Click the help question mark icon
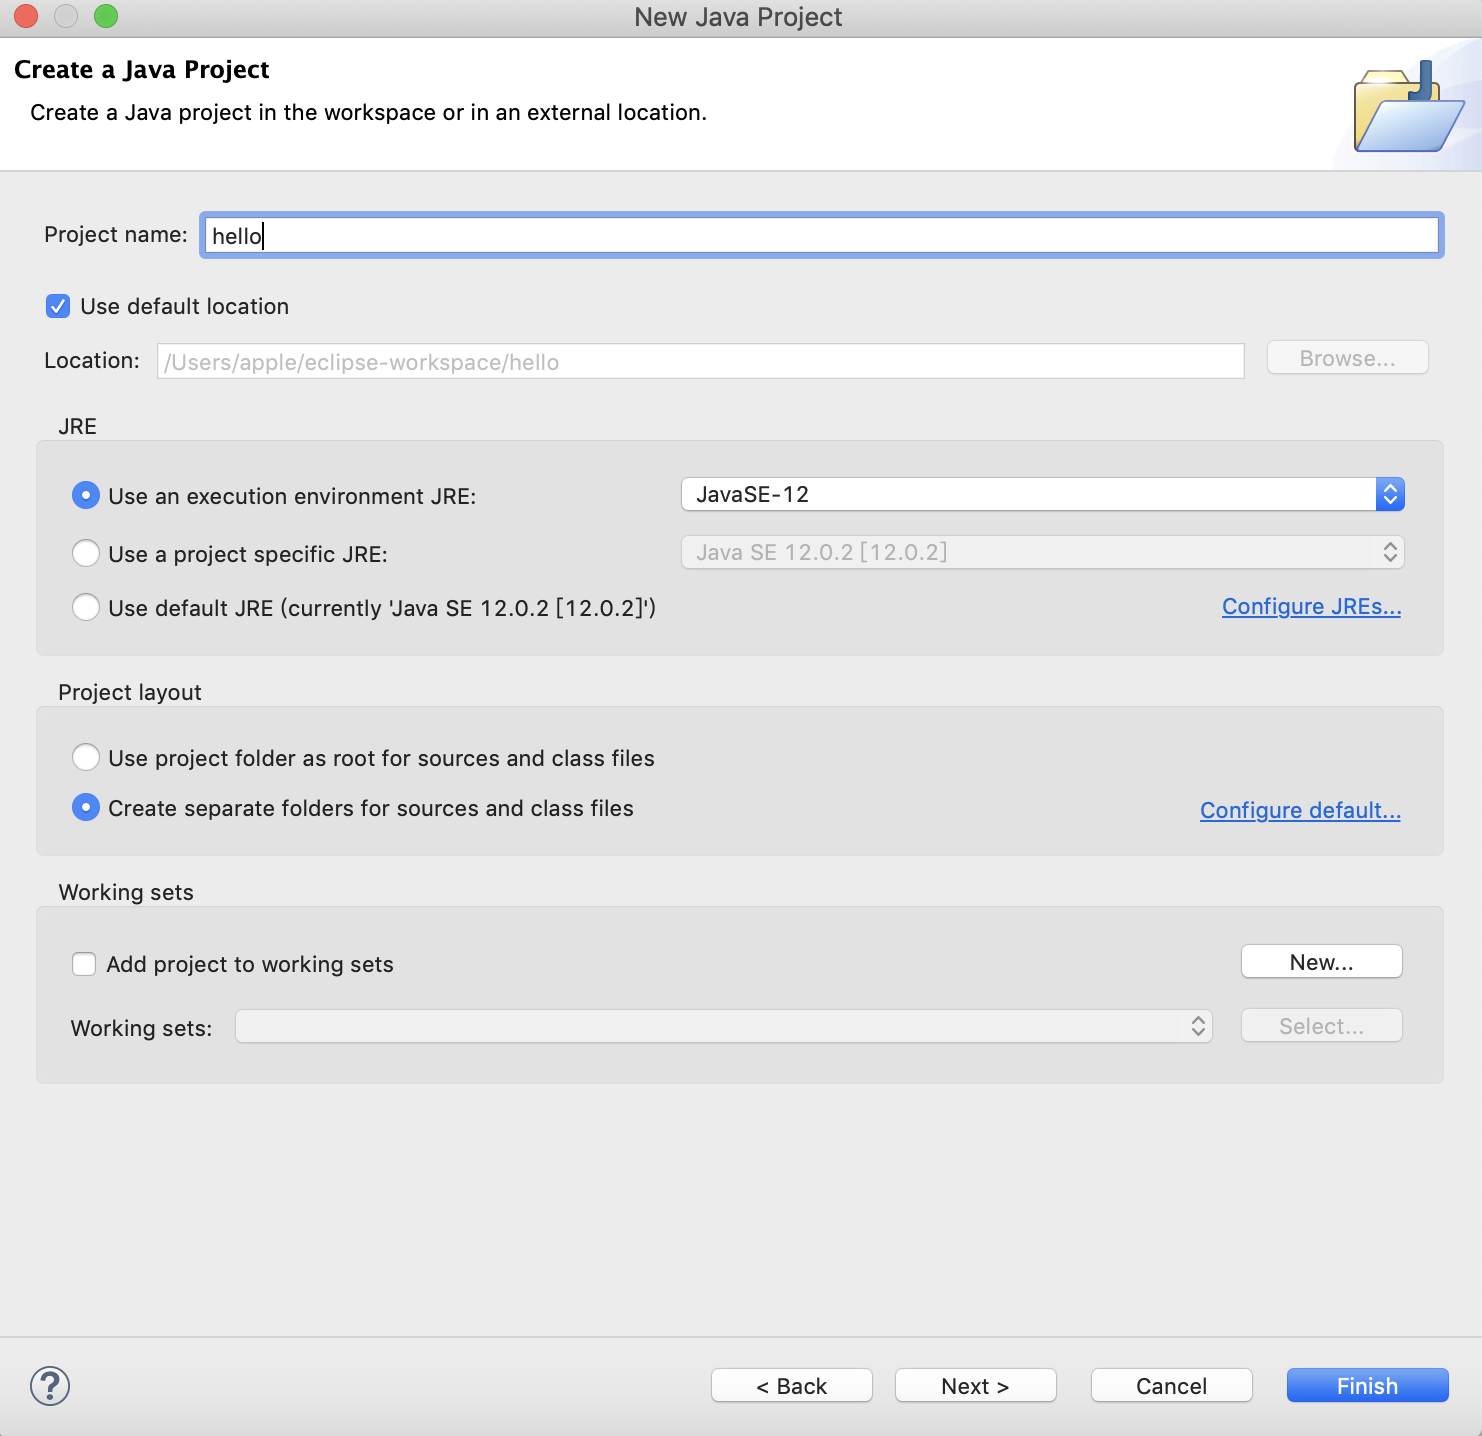Viewport: 1482px width, 1436px height. point(50,1386)
